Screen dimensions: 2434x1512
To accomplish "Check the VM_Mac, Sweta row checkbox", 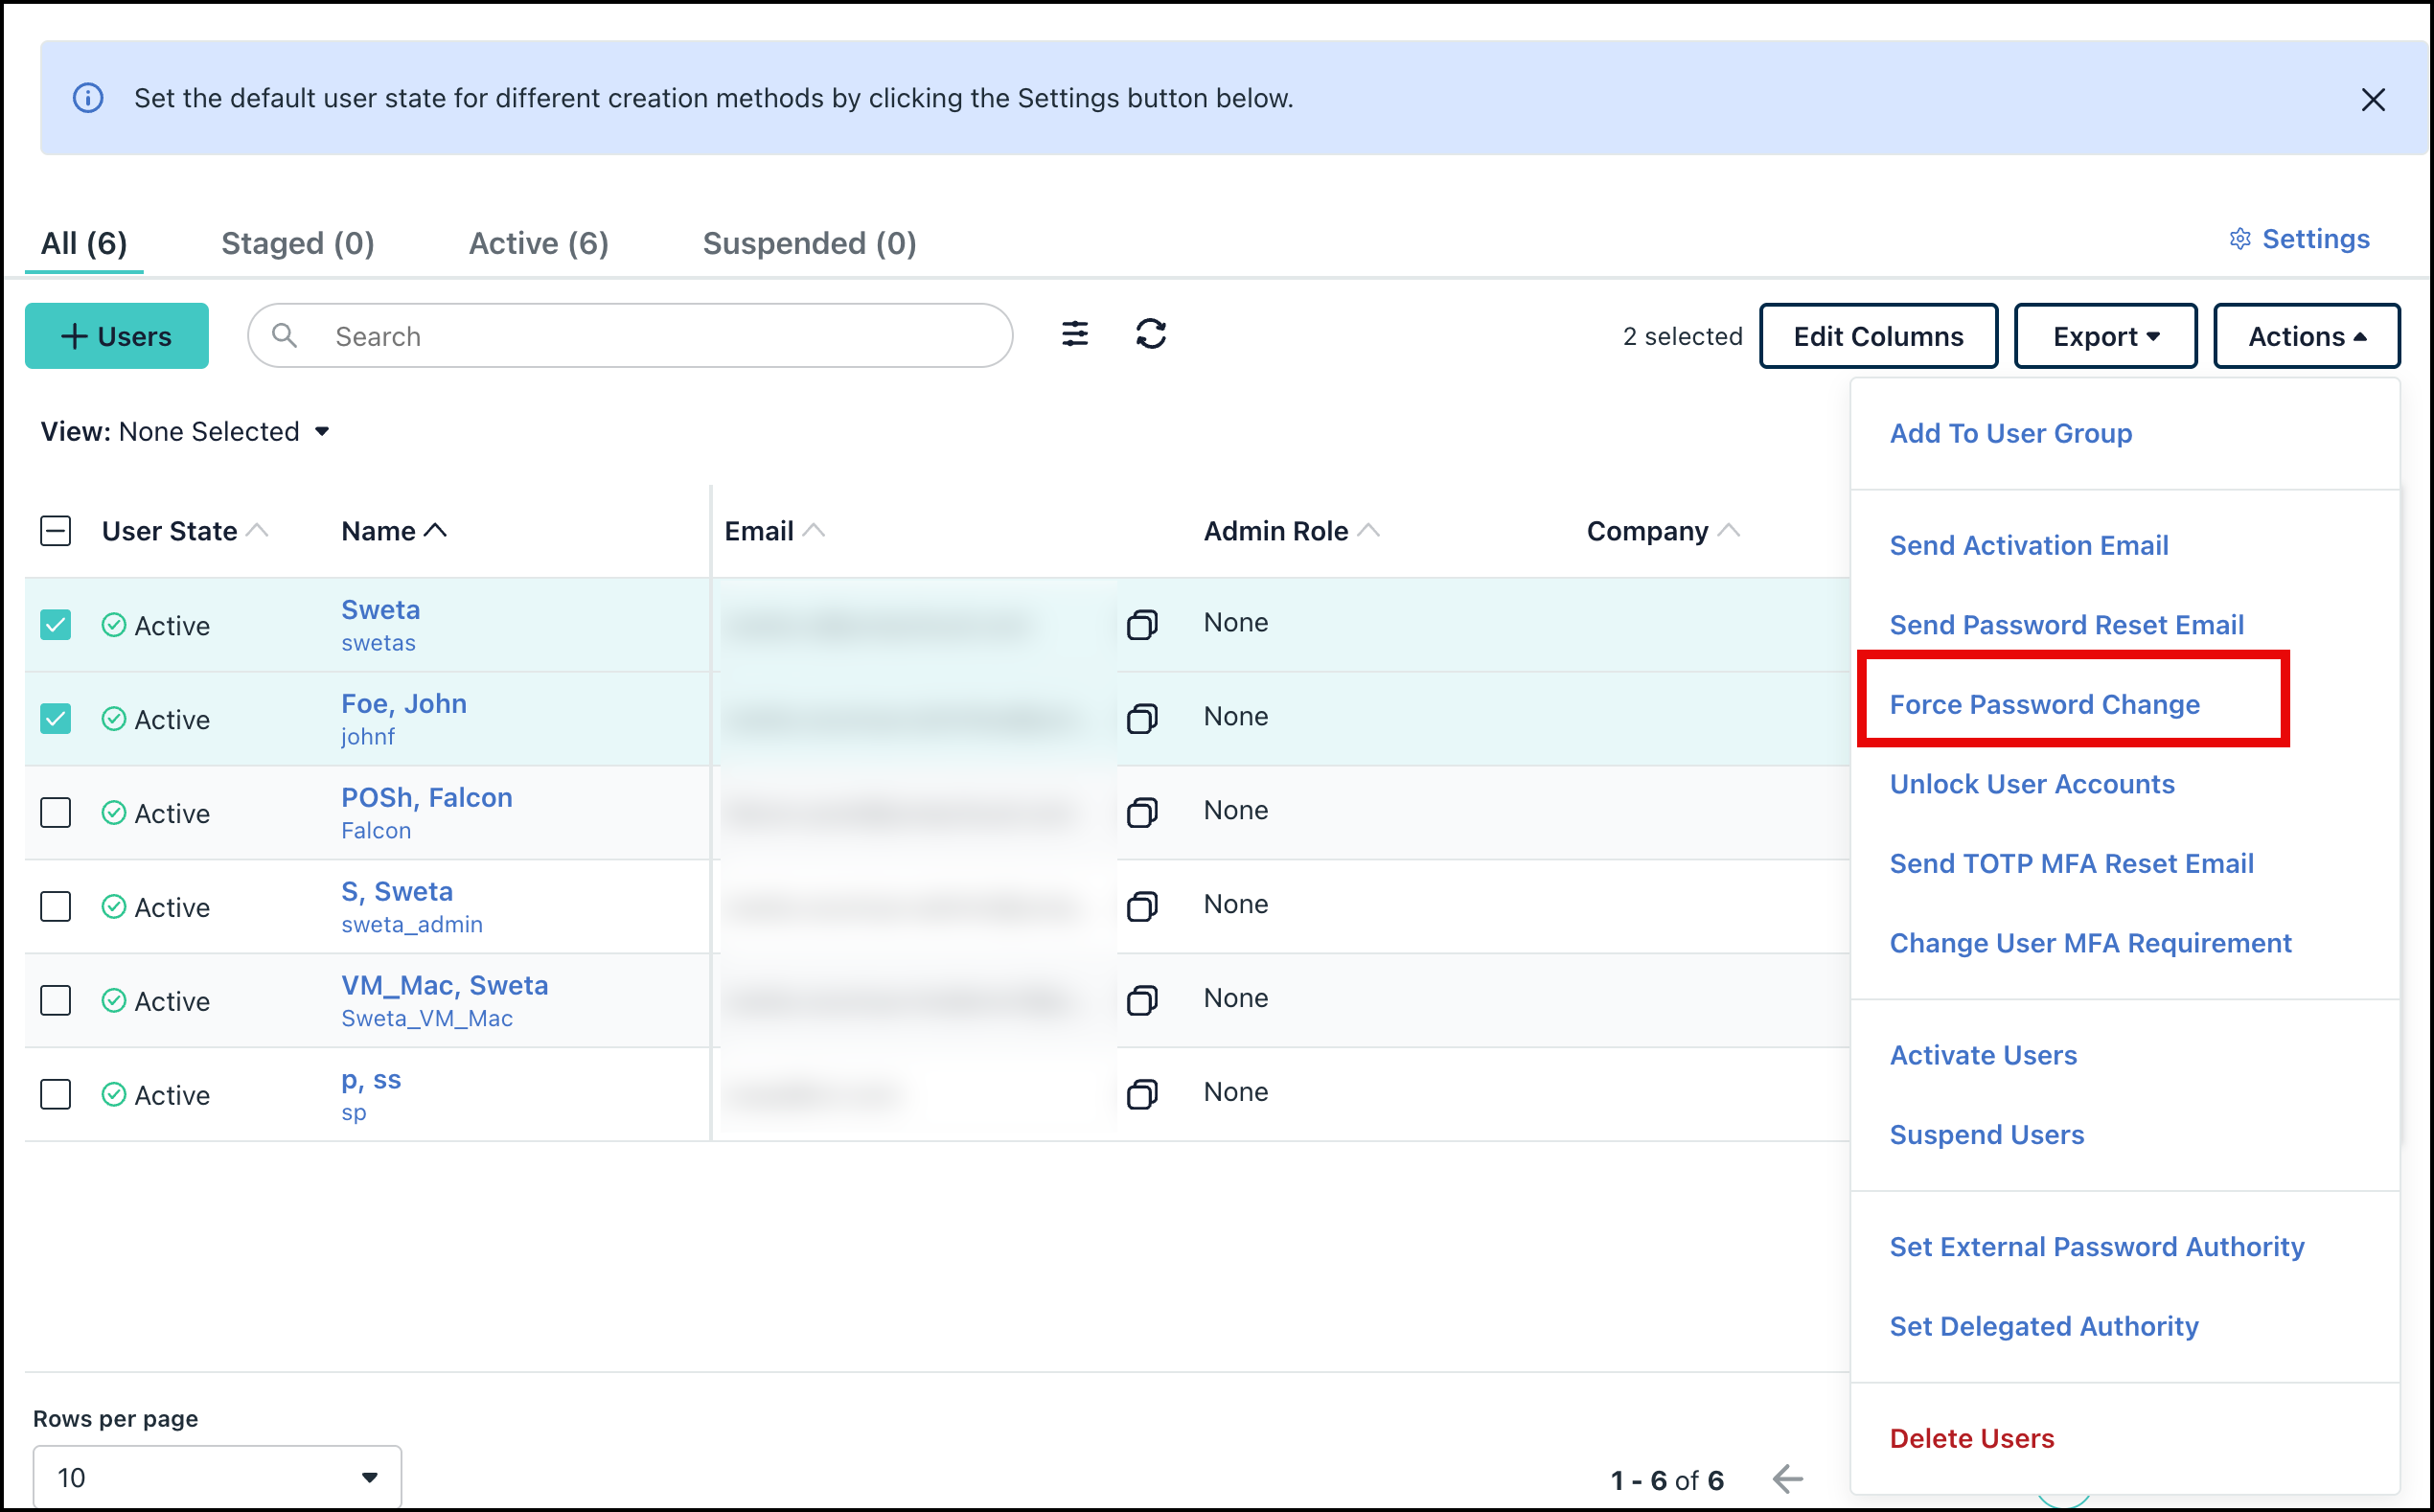I will pos(56,1001).
